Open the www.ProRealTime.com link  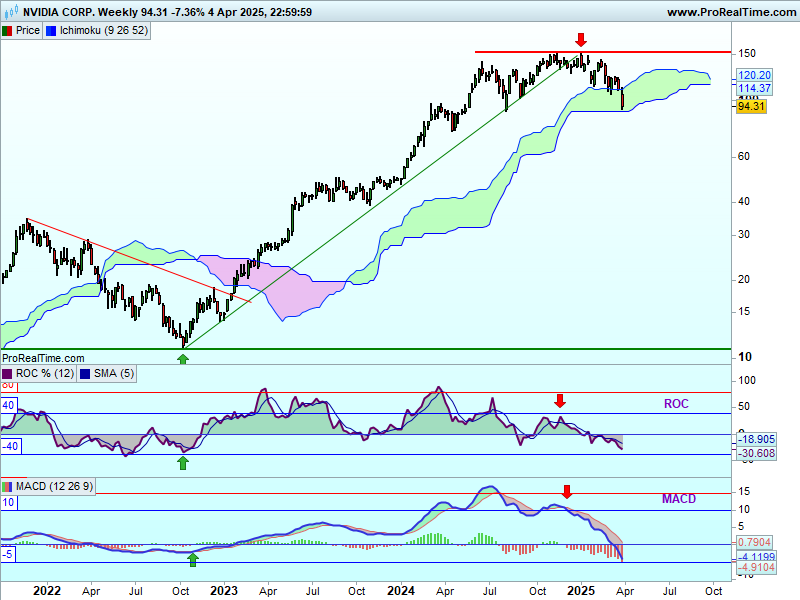(731, 12)
